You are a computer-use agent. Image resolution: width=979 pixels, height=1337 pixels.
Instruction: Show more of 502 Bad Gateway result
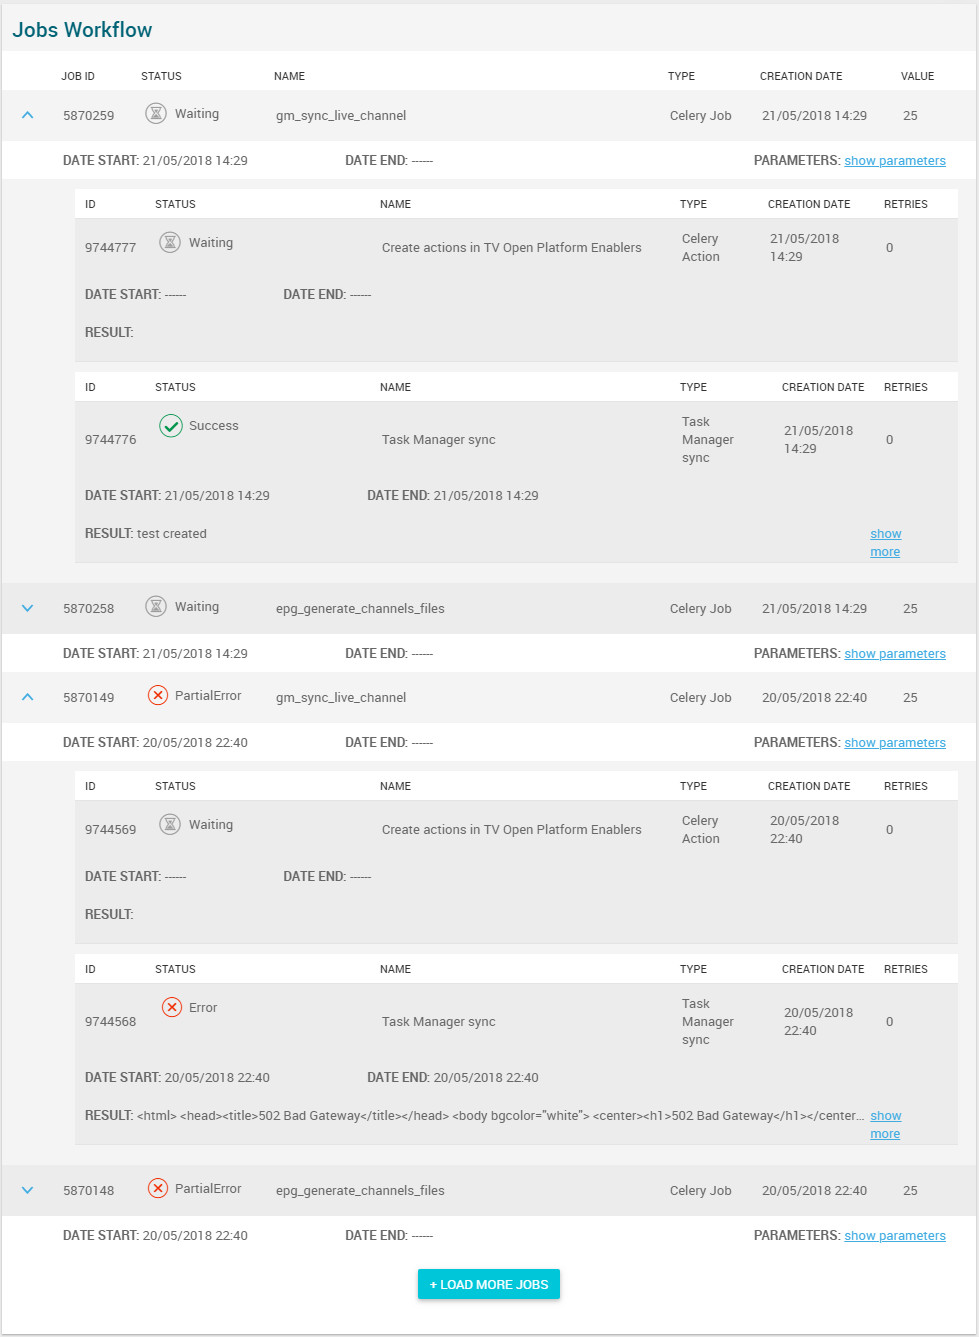pos(885,1124)
